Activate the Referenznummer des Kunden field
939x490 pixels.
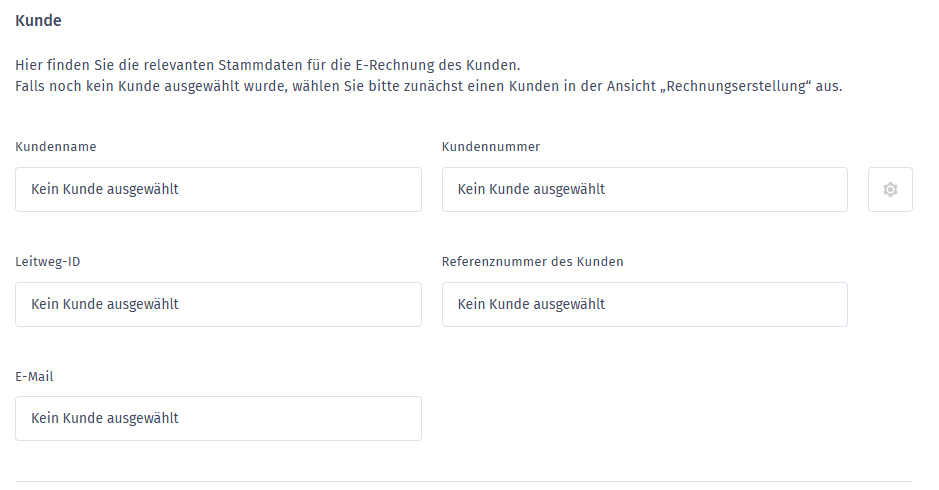coord(644,304)
